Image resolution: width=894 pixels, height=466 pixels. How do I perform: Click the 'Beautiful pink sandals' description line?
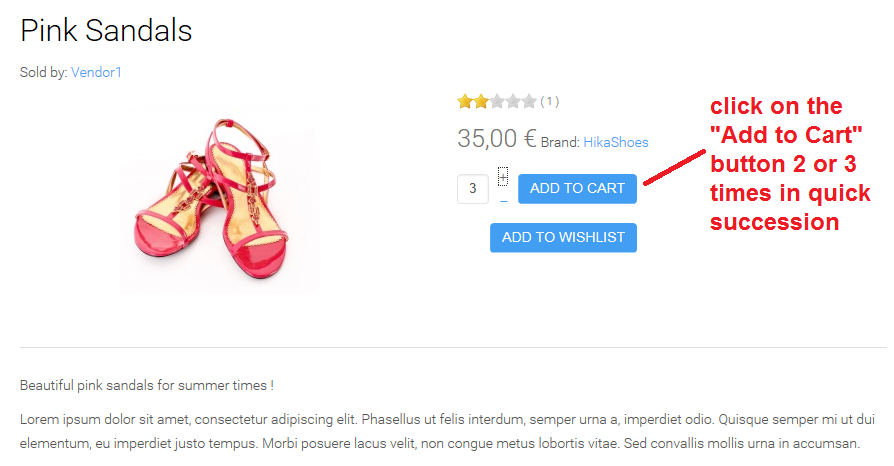click(146, 385)
